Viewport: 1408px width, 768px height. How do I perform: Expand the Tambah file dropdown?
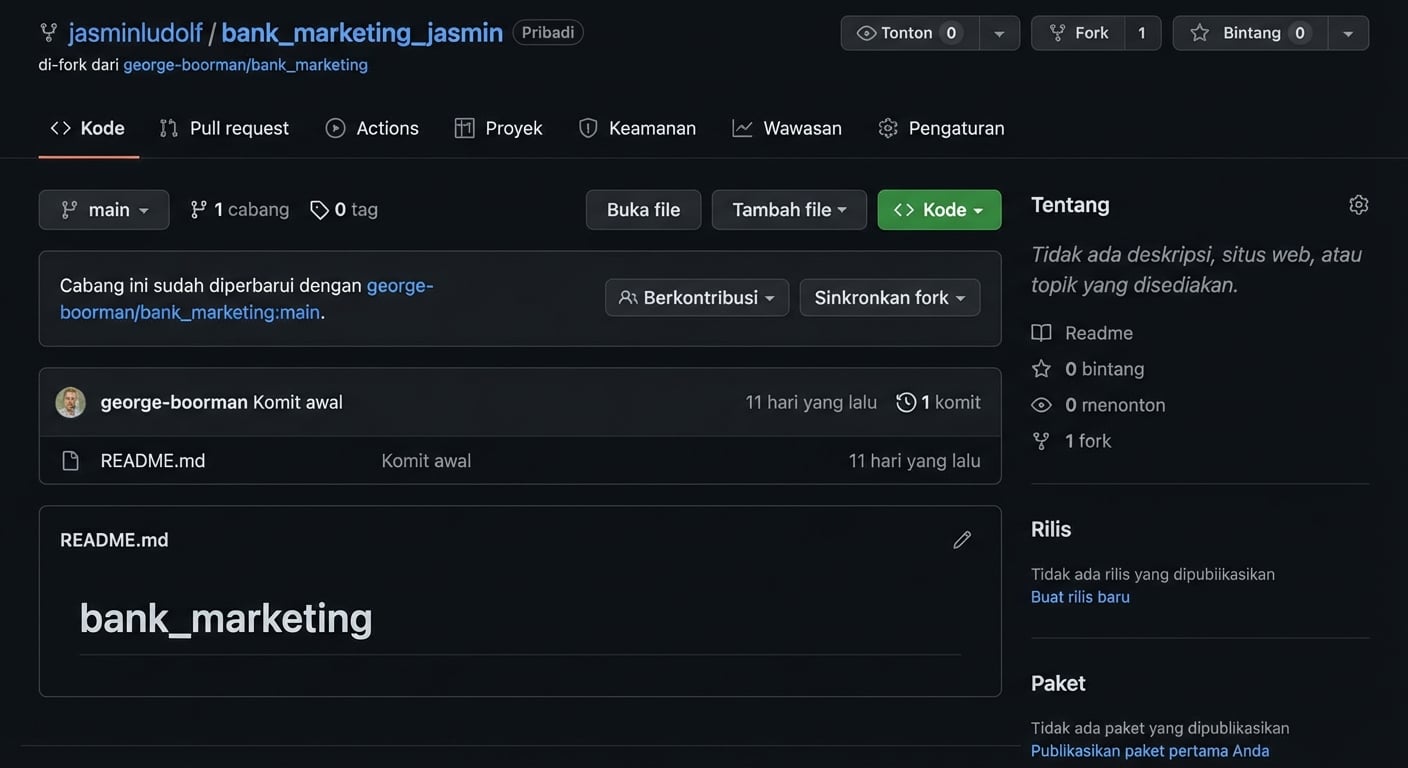click(x=789, y=210)
